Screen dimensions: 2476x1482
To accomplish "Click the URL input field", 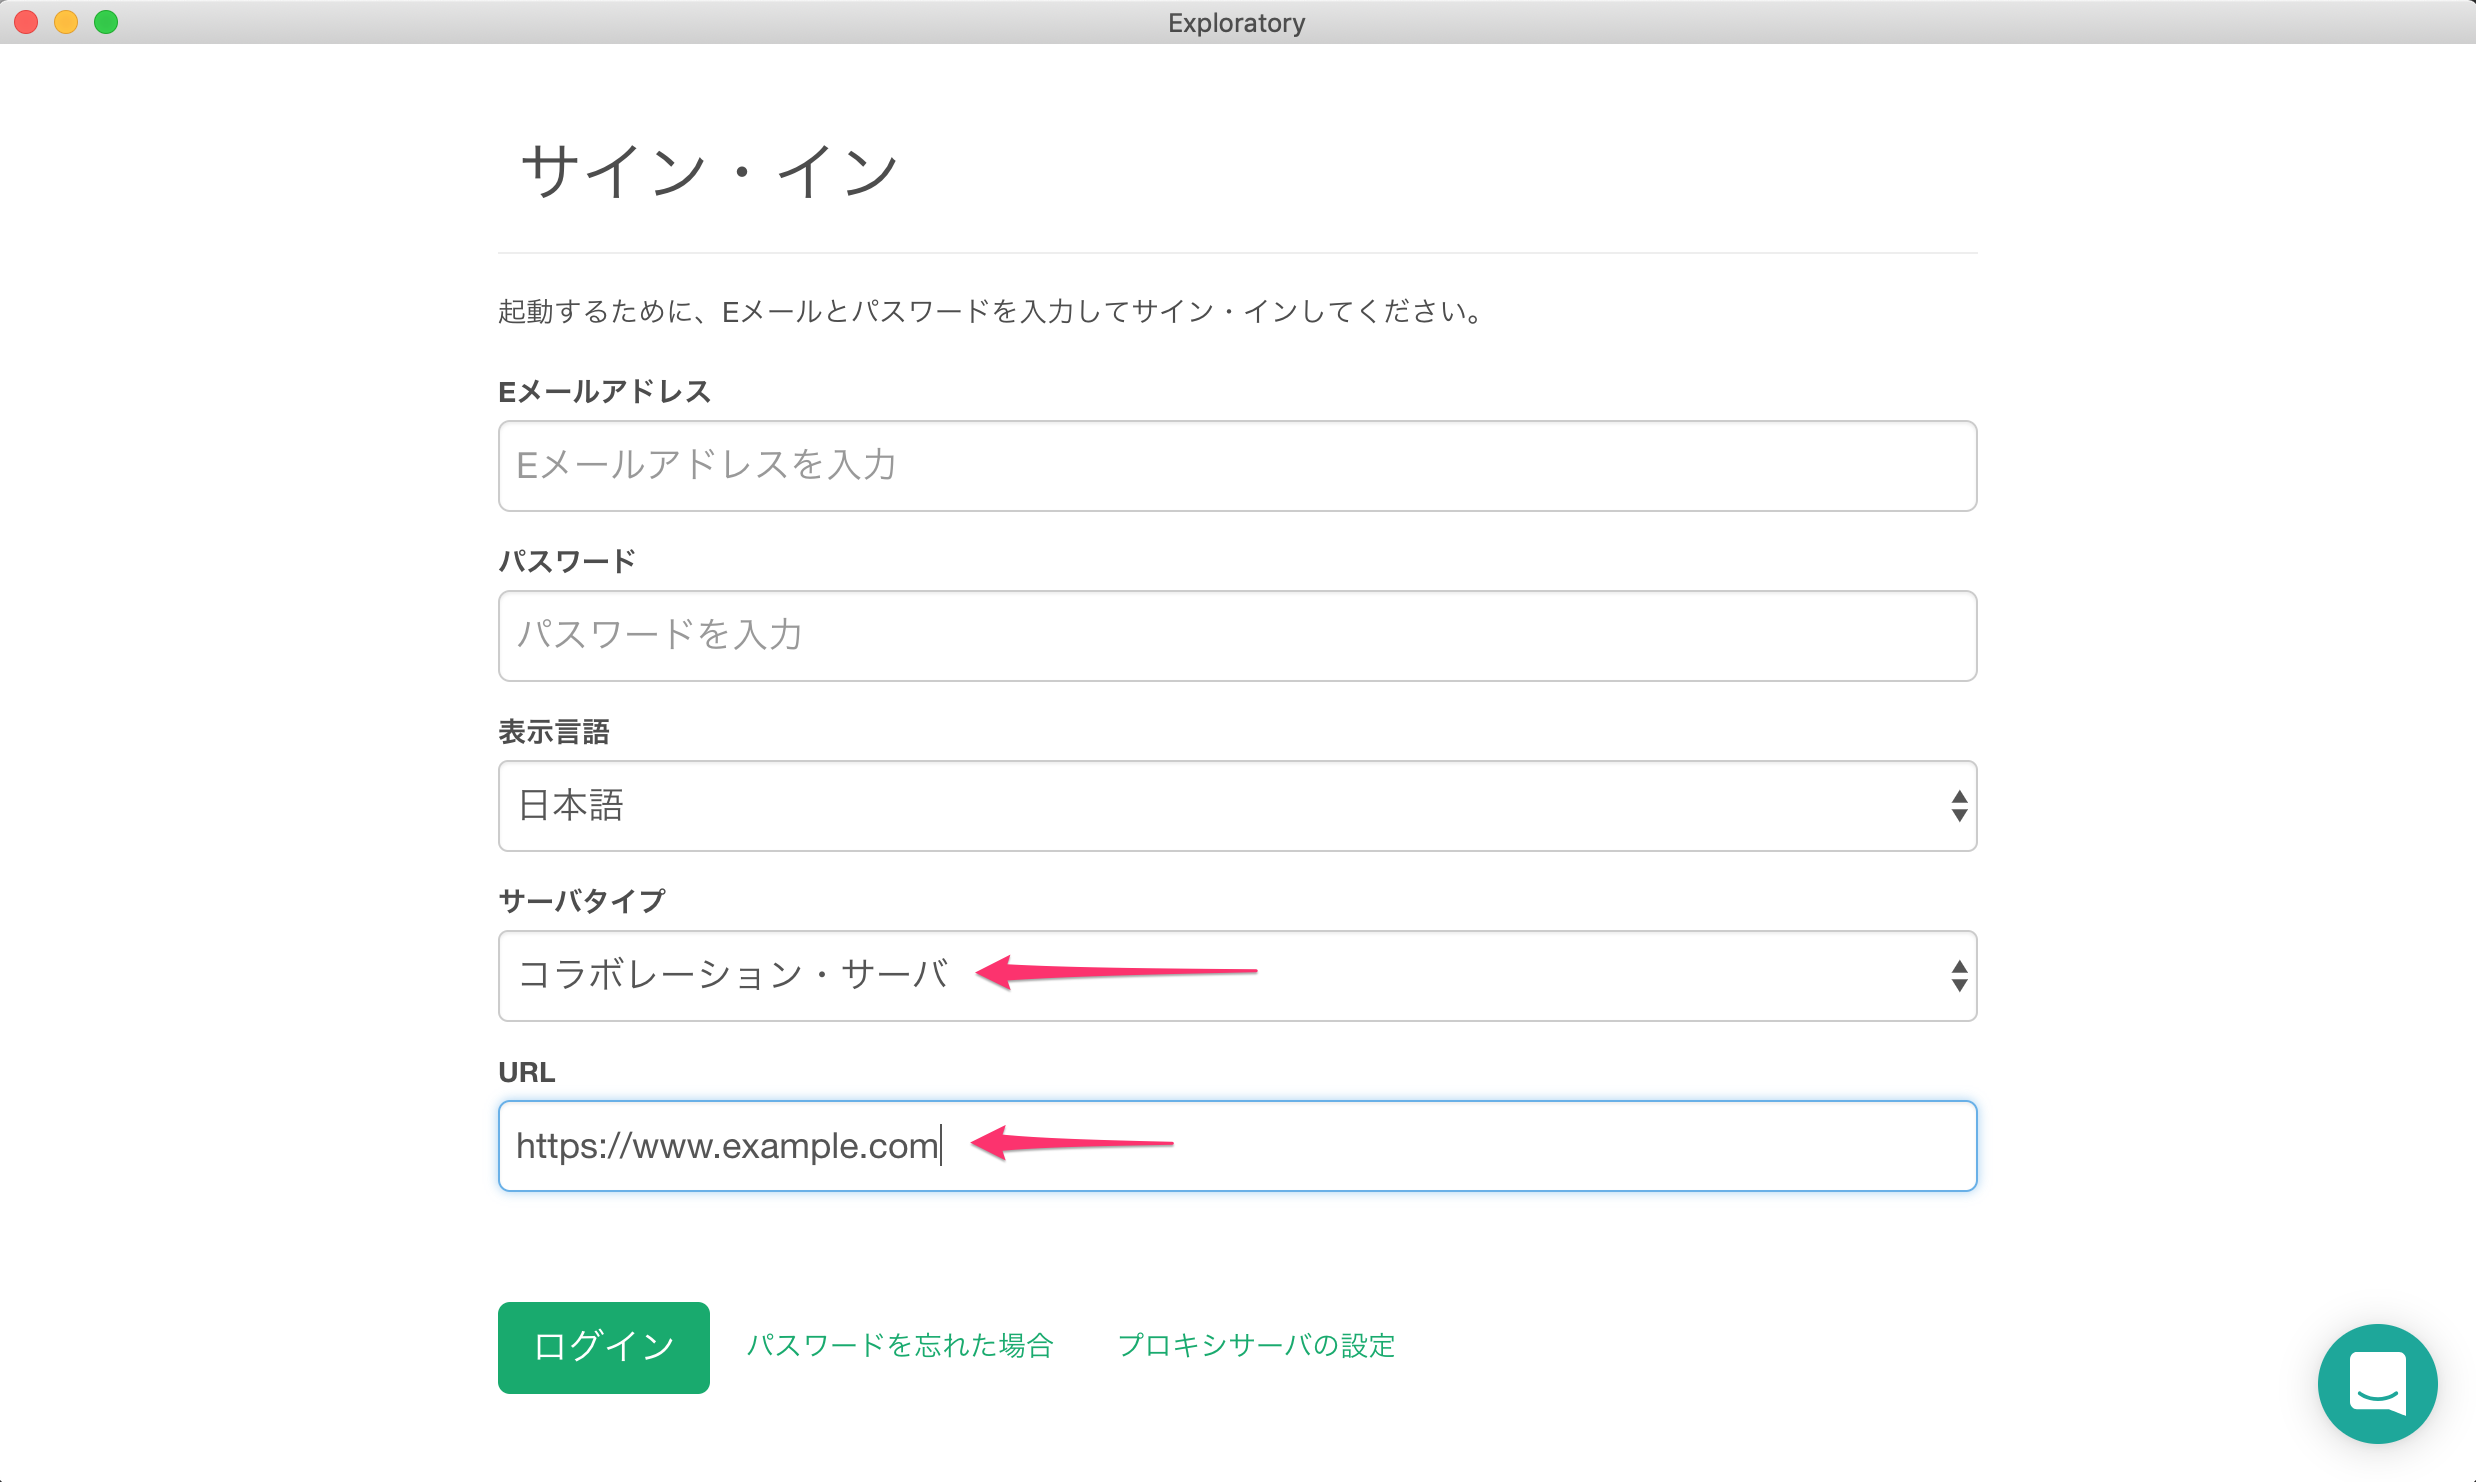I will pyautogui.click(x=1237, y=1146).
